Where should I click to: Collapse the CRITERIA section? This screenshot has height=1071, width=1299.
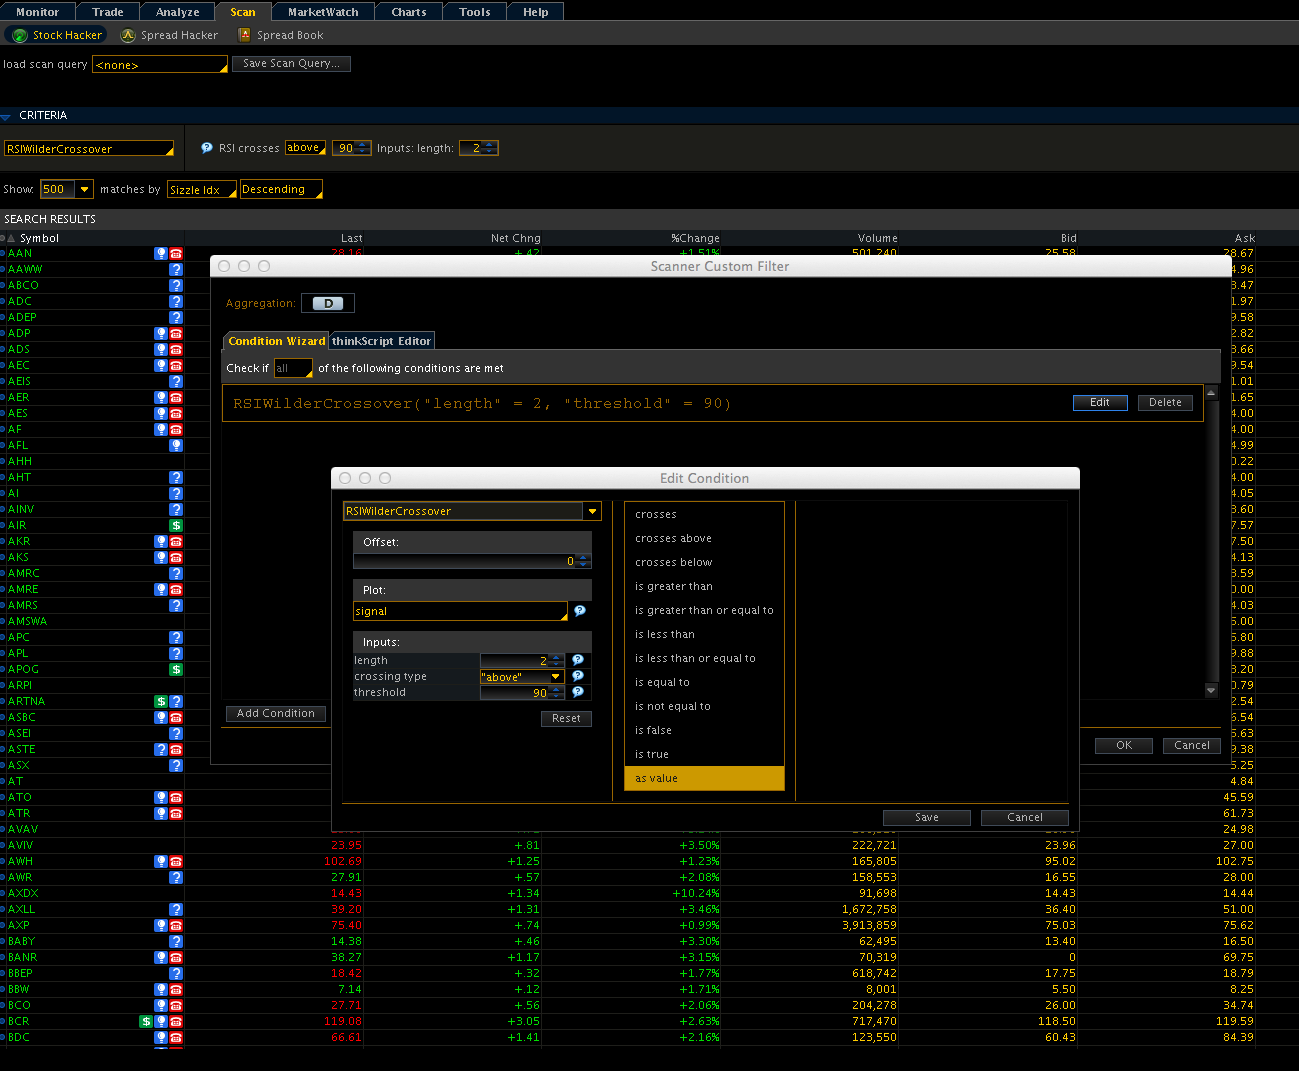pyautogui.click(x=6, y=116)
